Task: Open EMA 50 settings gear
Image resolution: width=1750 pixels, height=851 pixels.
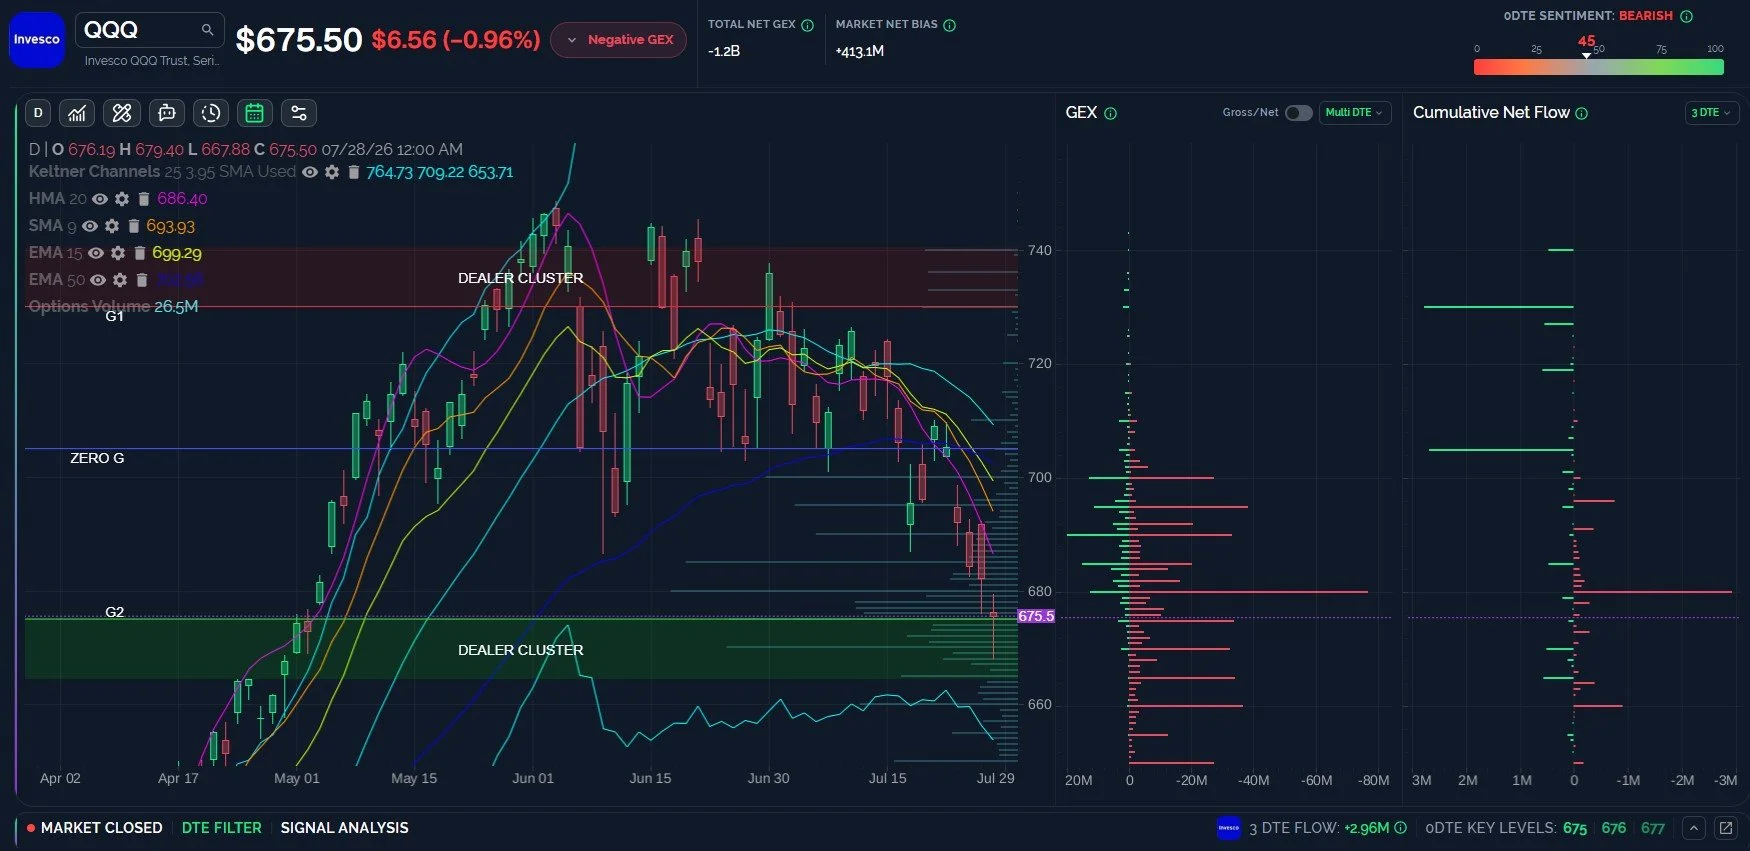Action: pyautogui.click(x=120, y=280)
